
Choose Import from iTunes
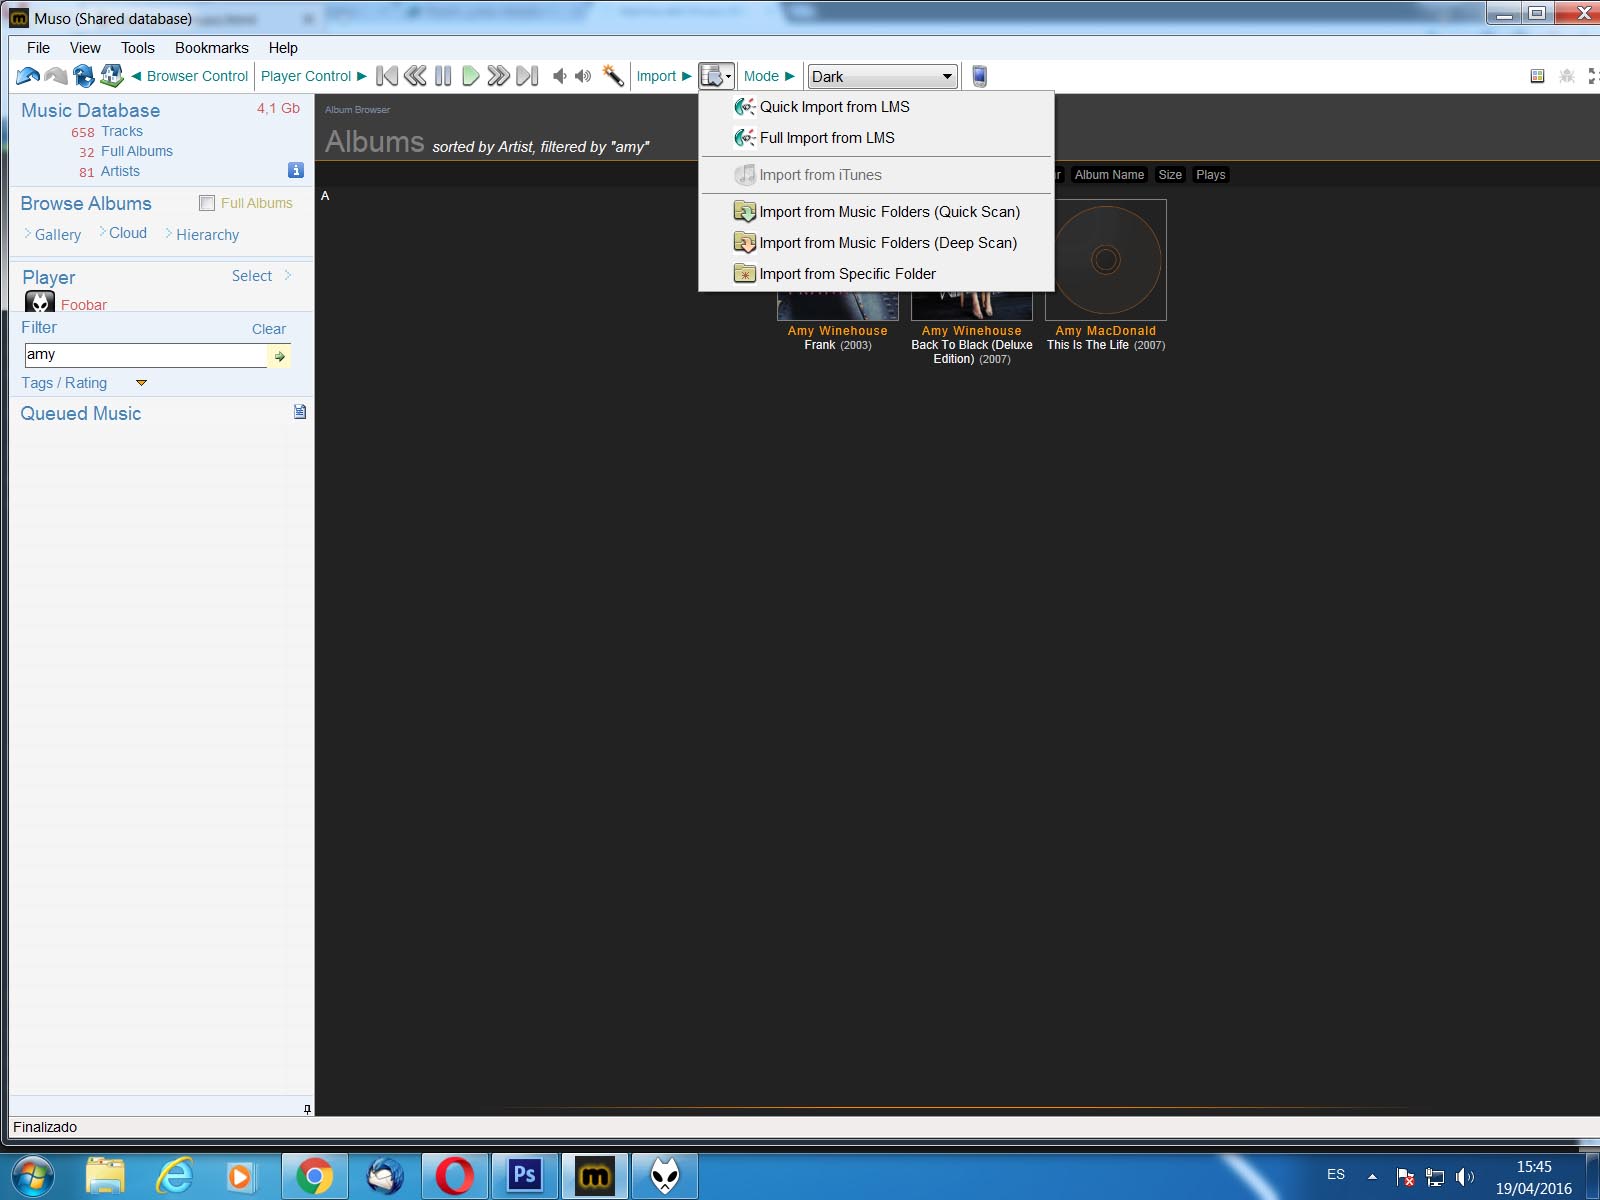tap(876, 175)
